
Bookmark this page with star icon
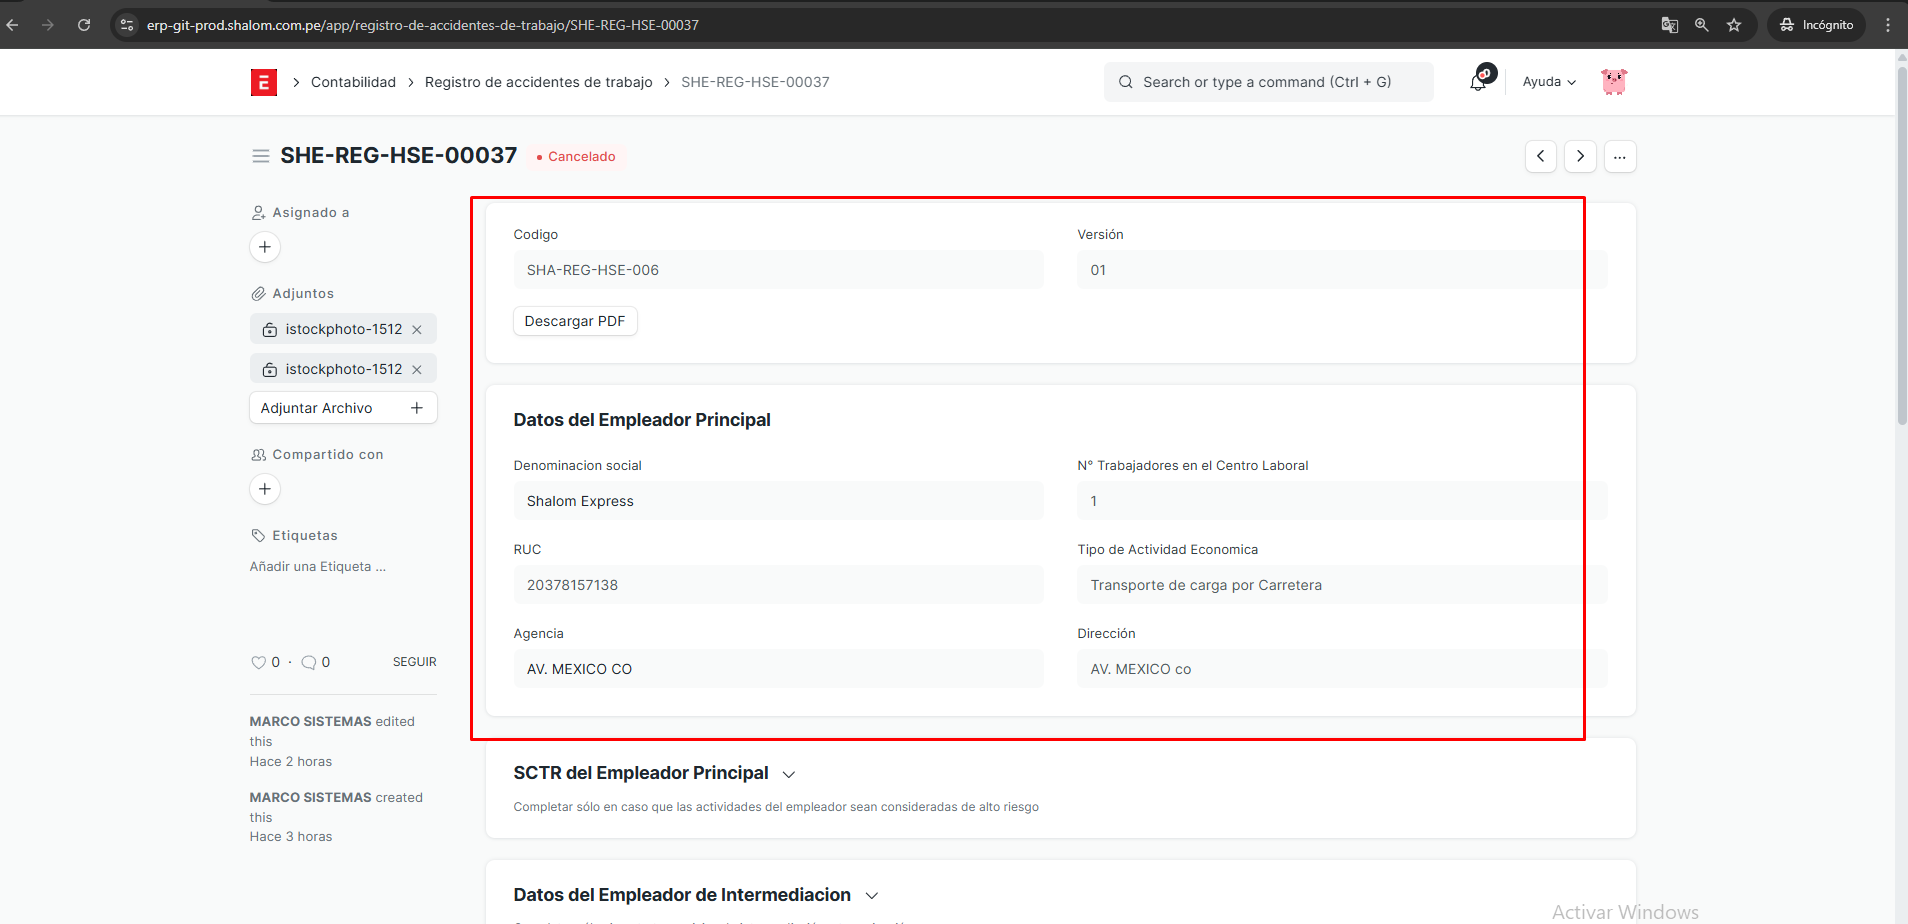coord(1734,25)
